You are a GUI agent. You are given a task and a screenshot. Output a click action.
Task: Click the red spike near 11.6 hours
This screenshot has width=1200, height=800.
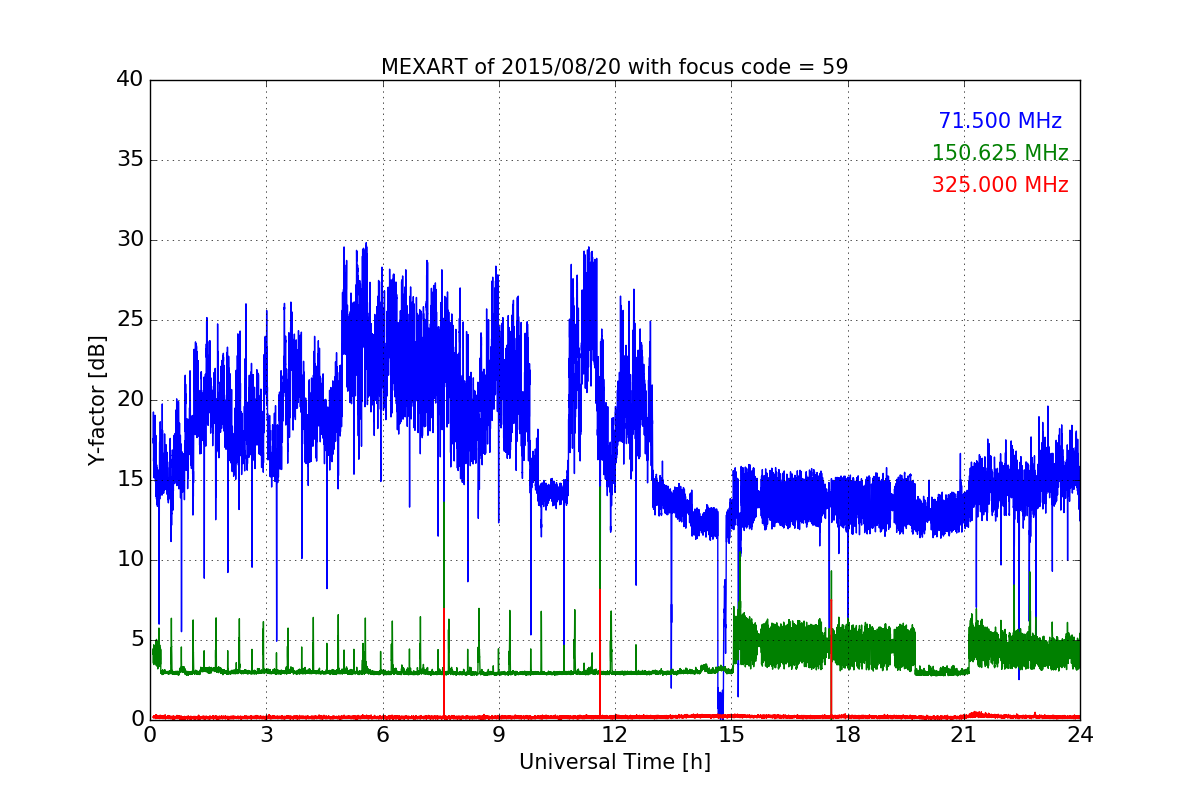click(x=600, y=655)
